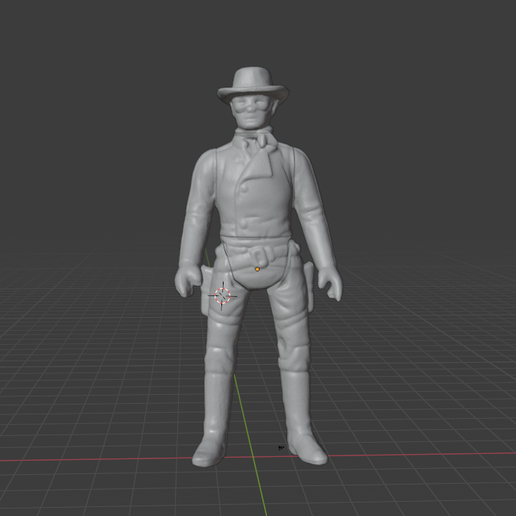This screenshot has height=516, width=516.
Task: Select the small black object near the boot
Action: click(x=281, y=448)
